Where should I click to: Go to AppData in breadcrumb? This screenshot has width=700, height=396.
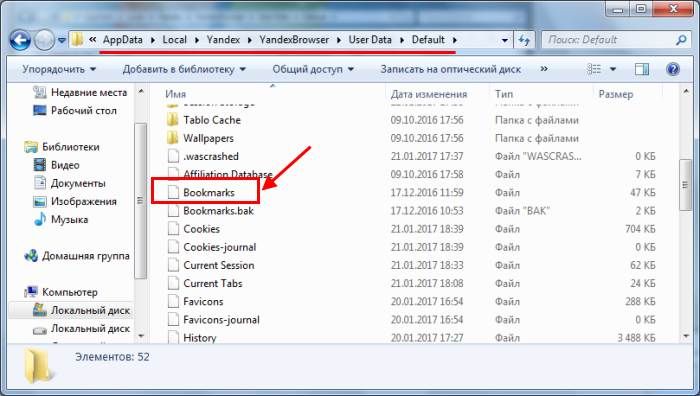point(123,40)
